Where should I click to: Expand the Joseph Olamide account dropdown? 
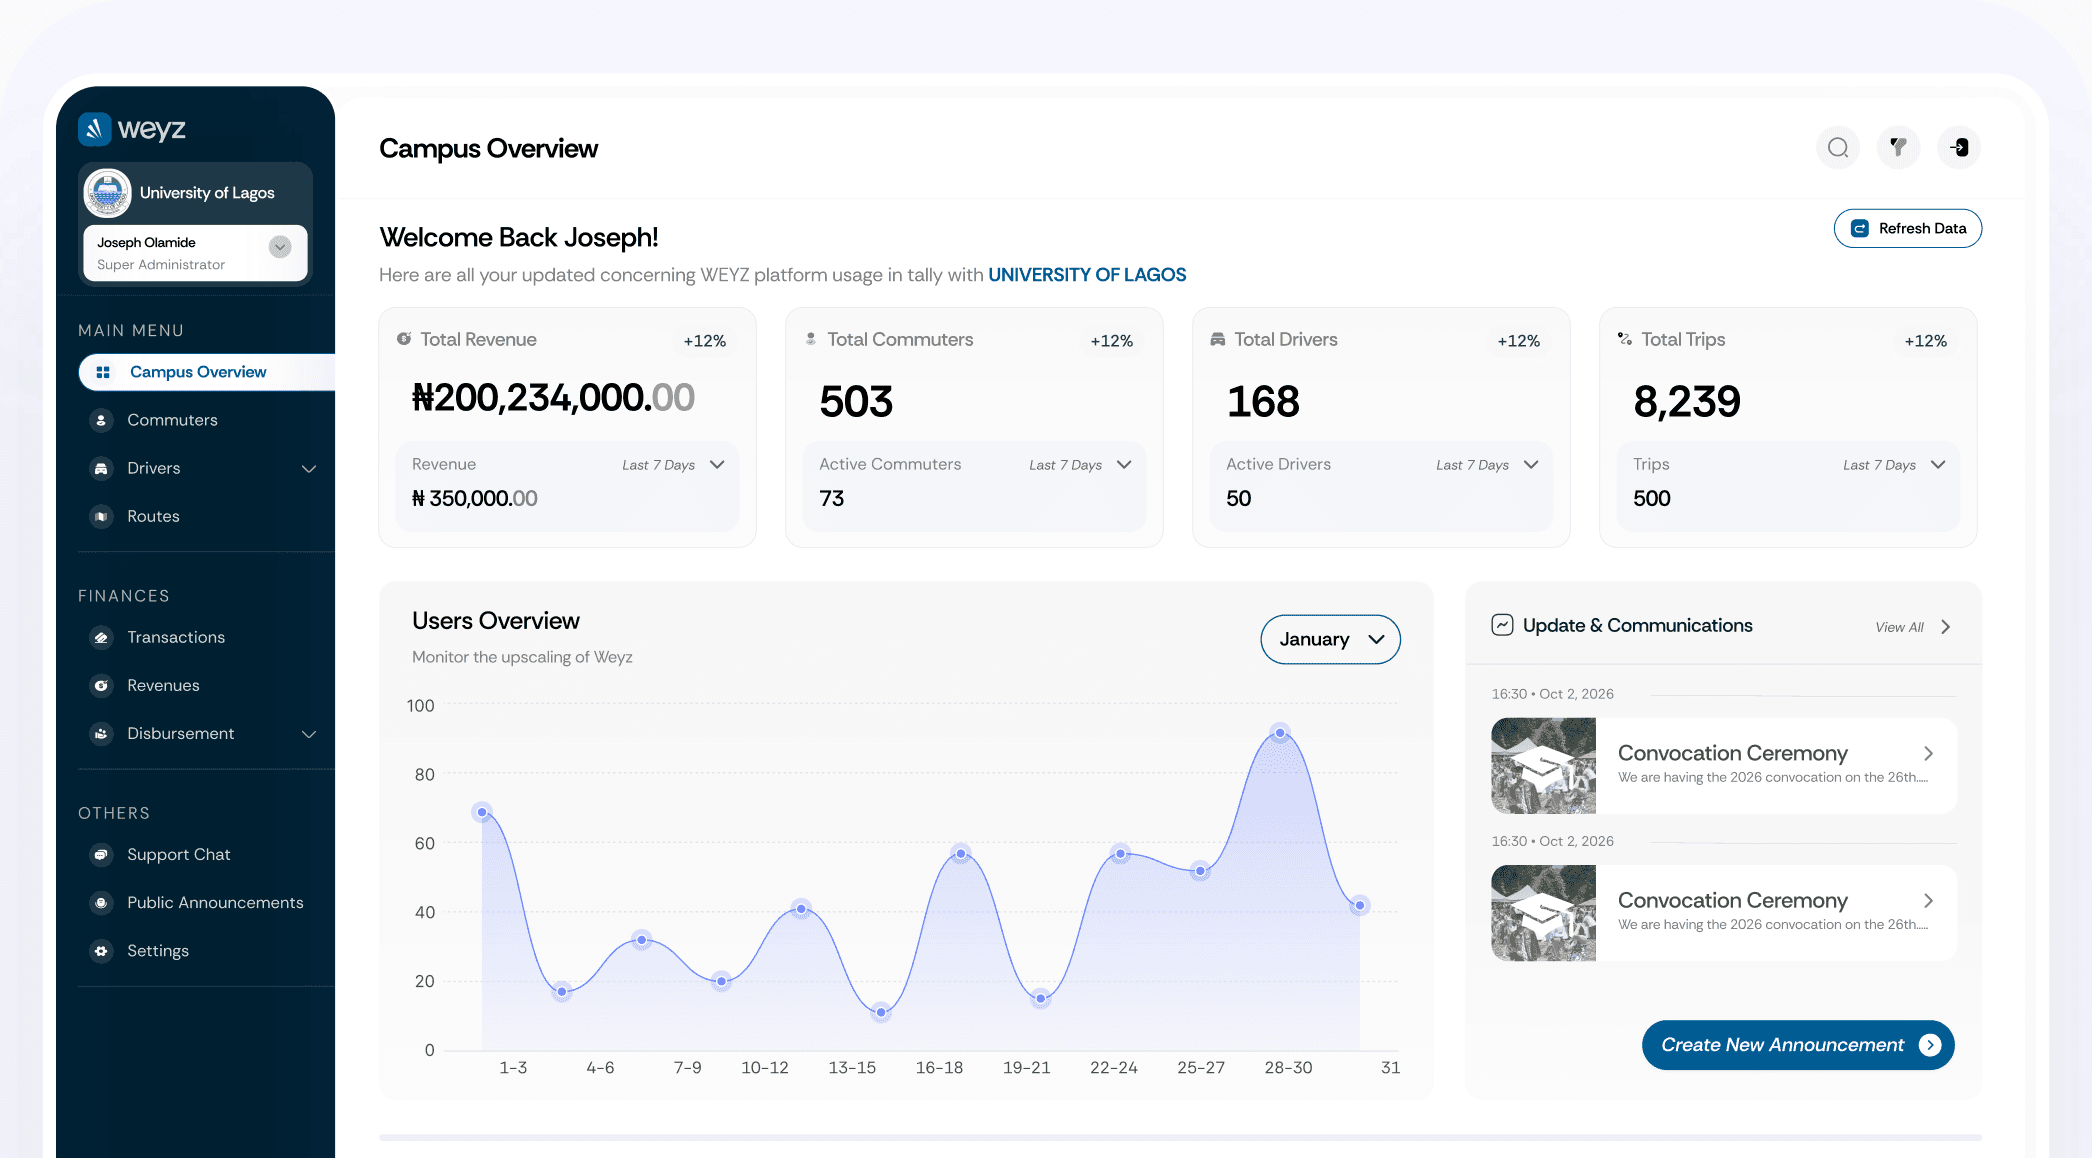(280, 246)
